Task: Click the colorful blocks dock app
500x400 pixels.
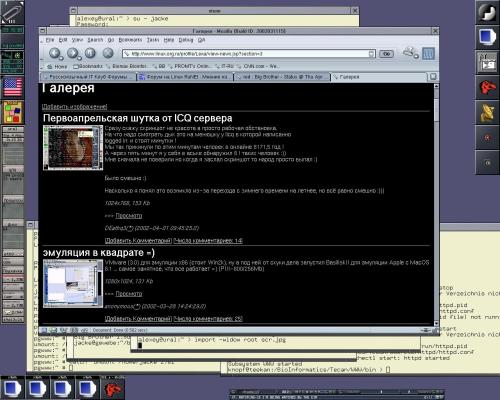Action: coord(12,112)
